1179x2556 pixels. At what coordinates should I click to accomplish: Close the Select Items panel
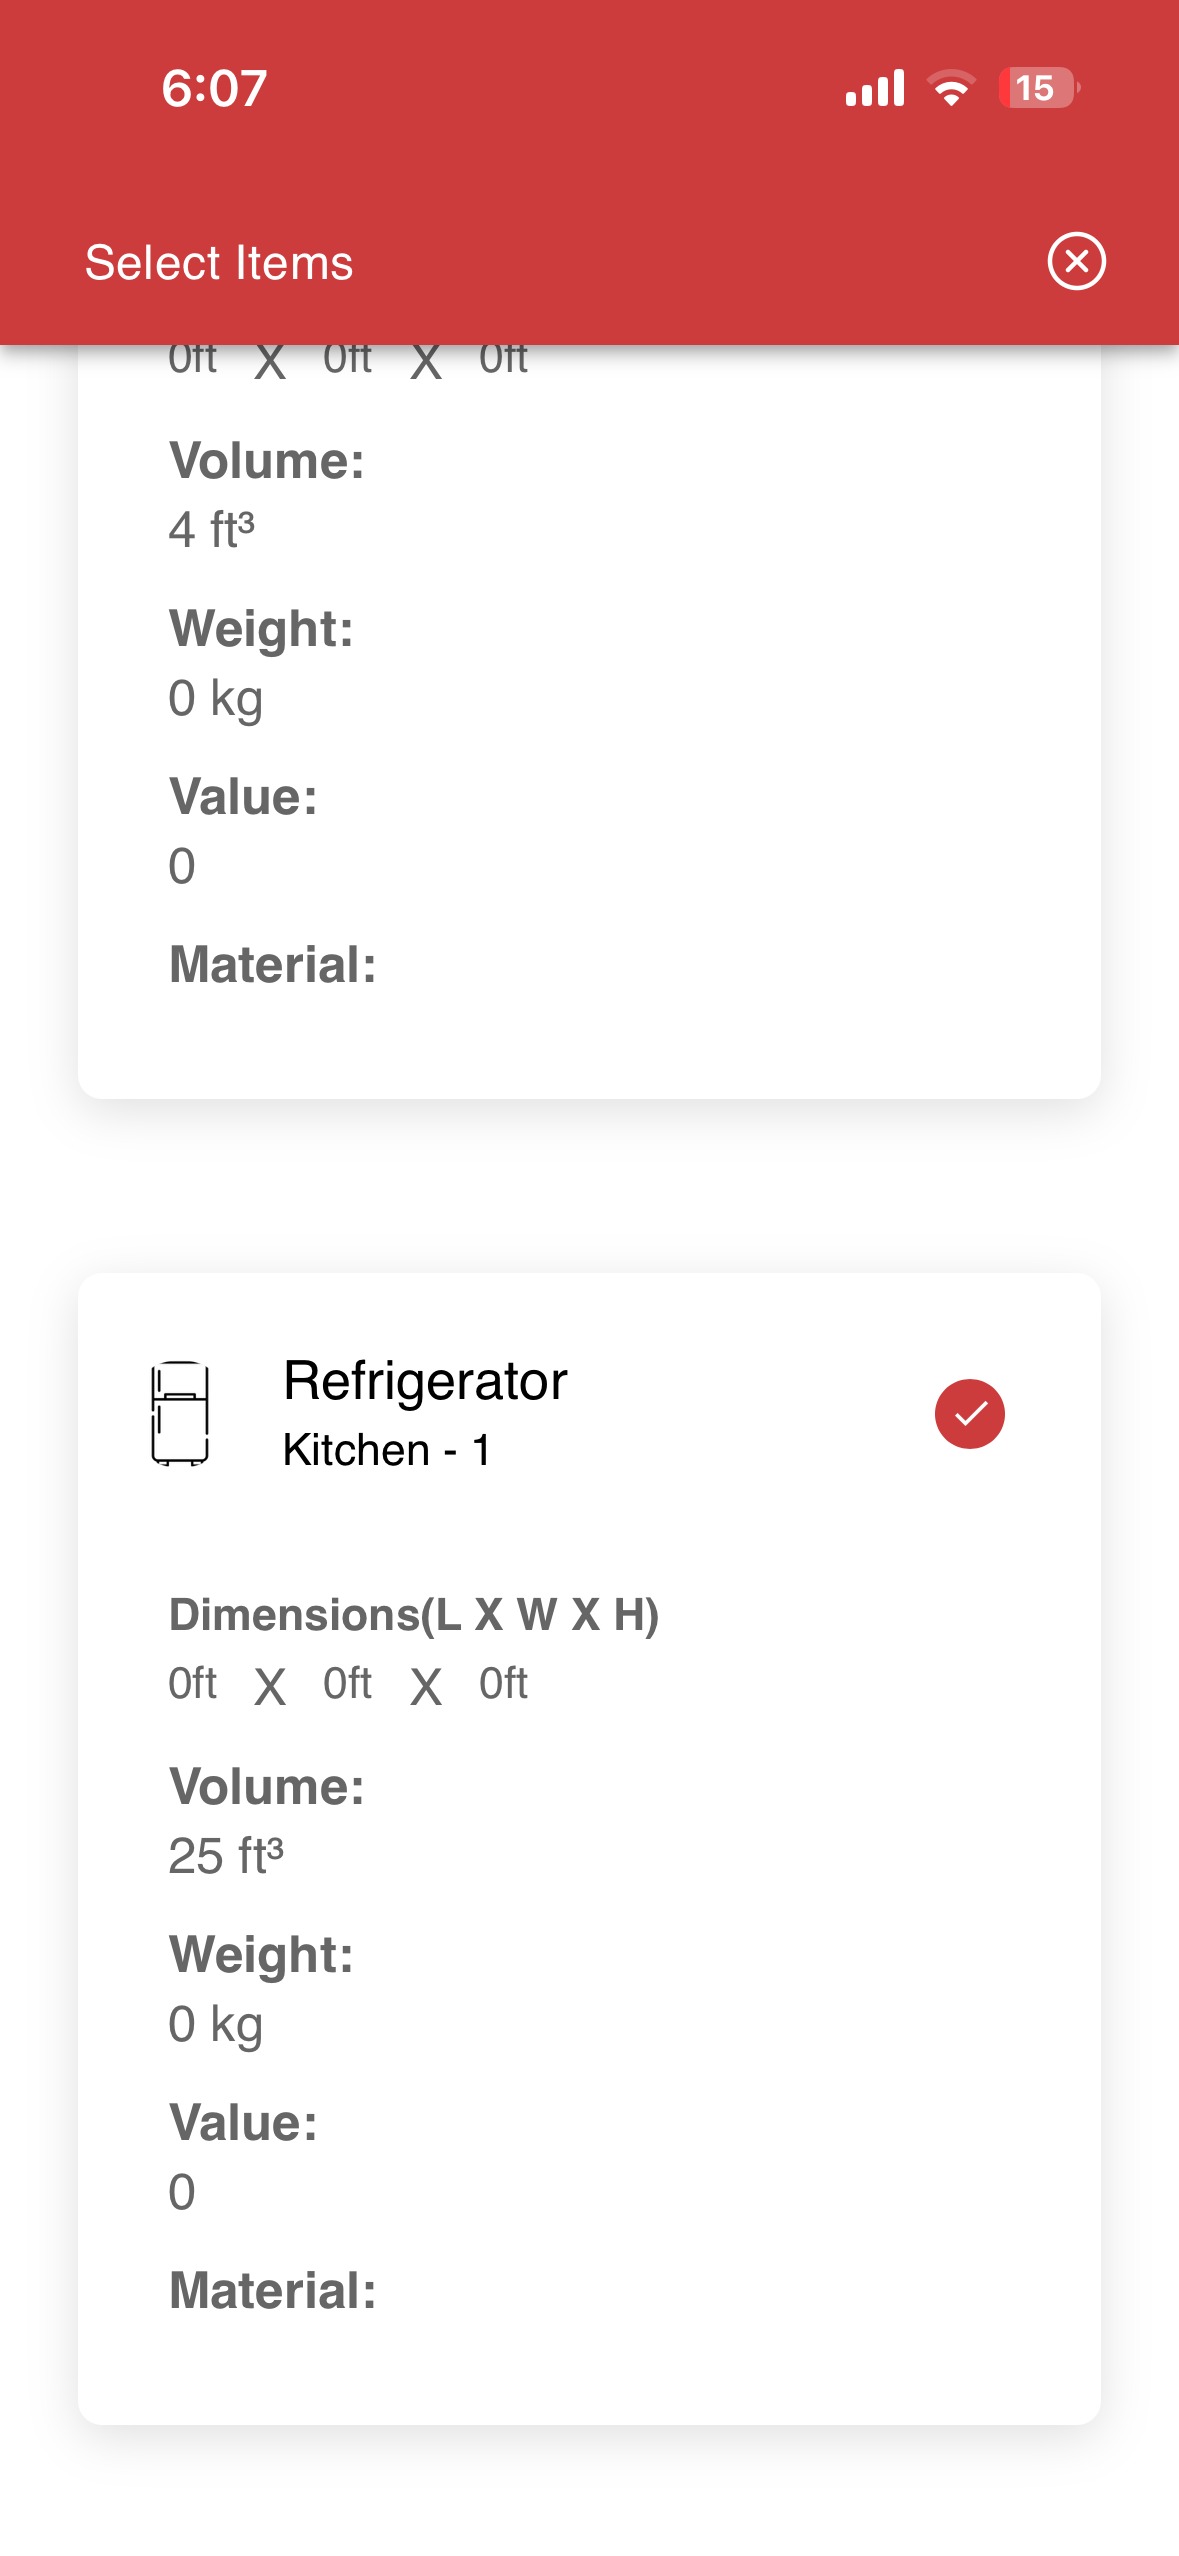click(1076, 261)
